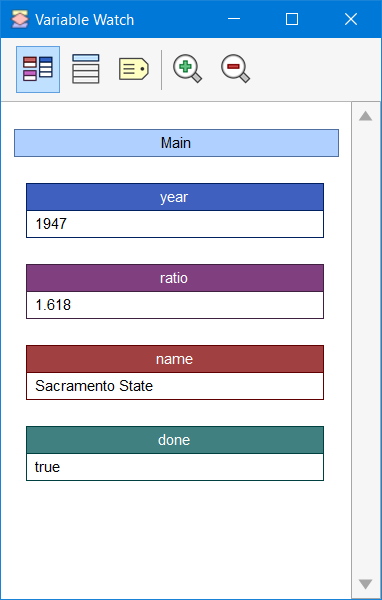
Task: Click the teal done variable header
Action: pos(175,440)
